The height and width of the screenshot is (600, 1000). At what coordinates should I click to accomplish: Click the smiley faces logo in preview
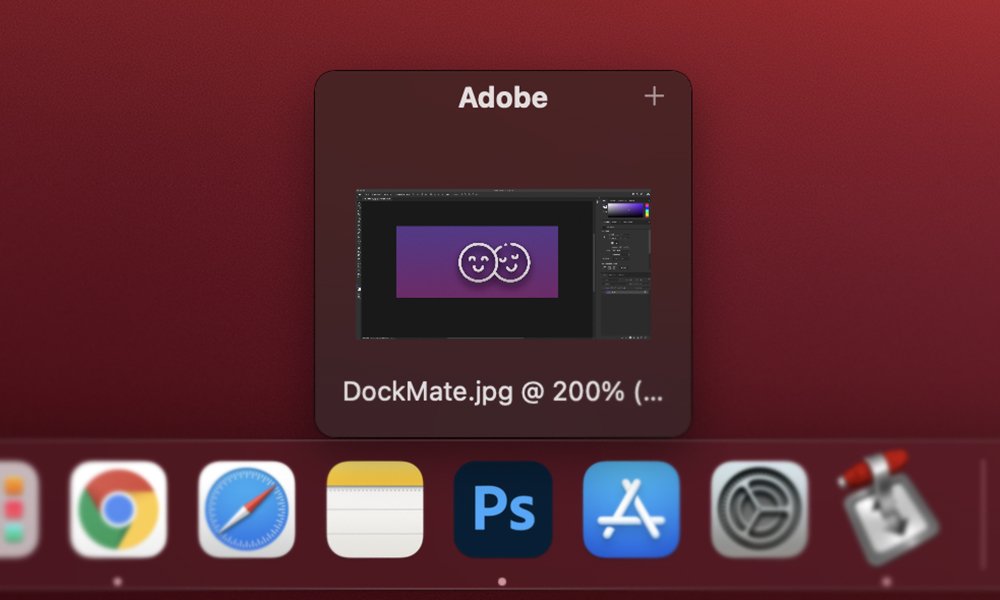click(494, 262)
